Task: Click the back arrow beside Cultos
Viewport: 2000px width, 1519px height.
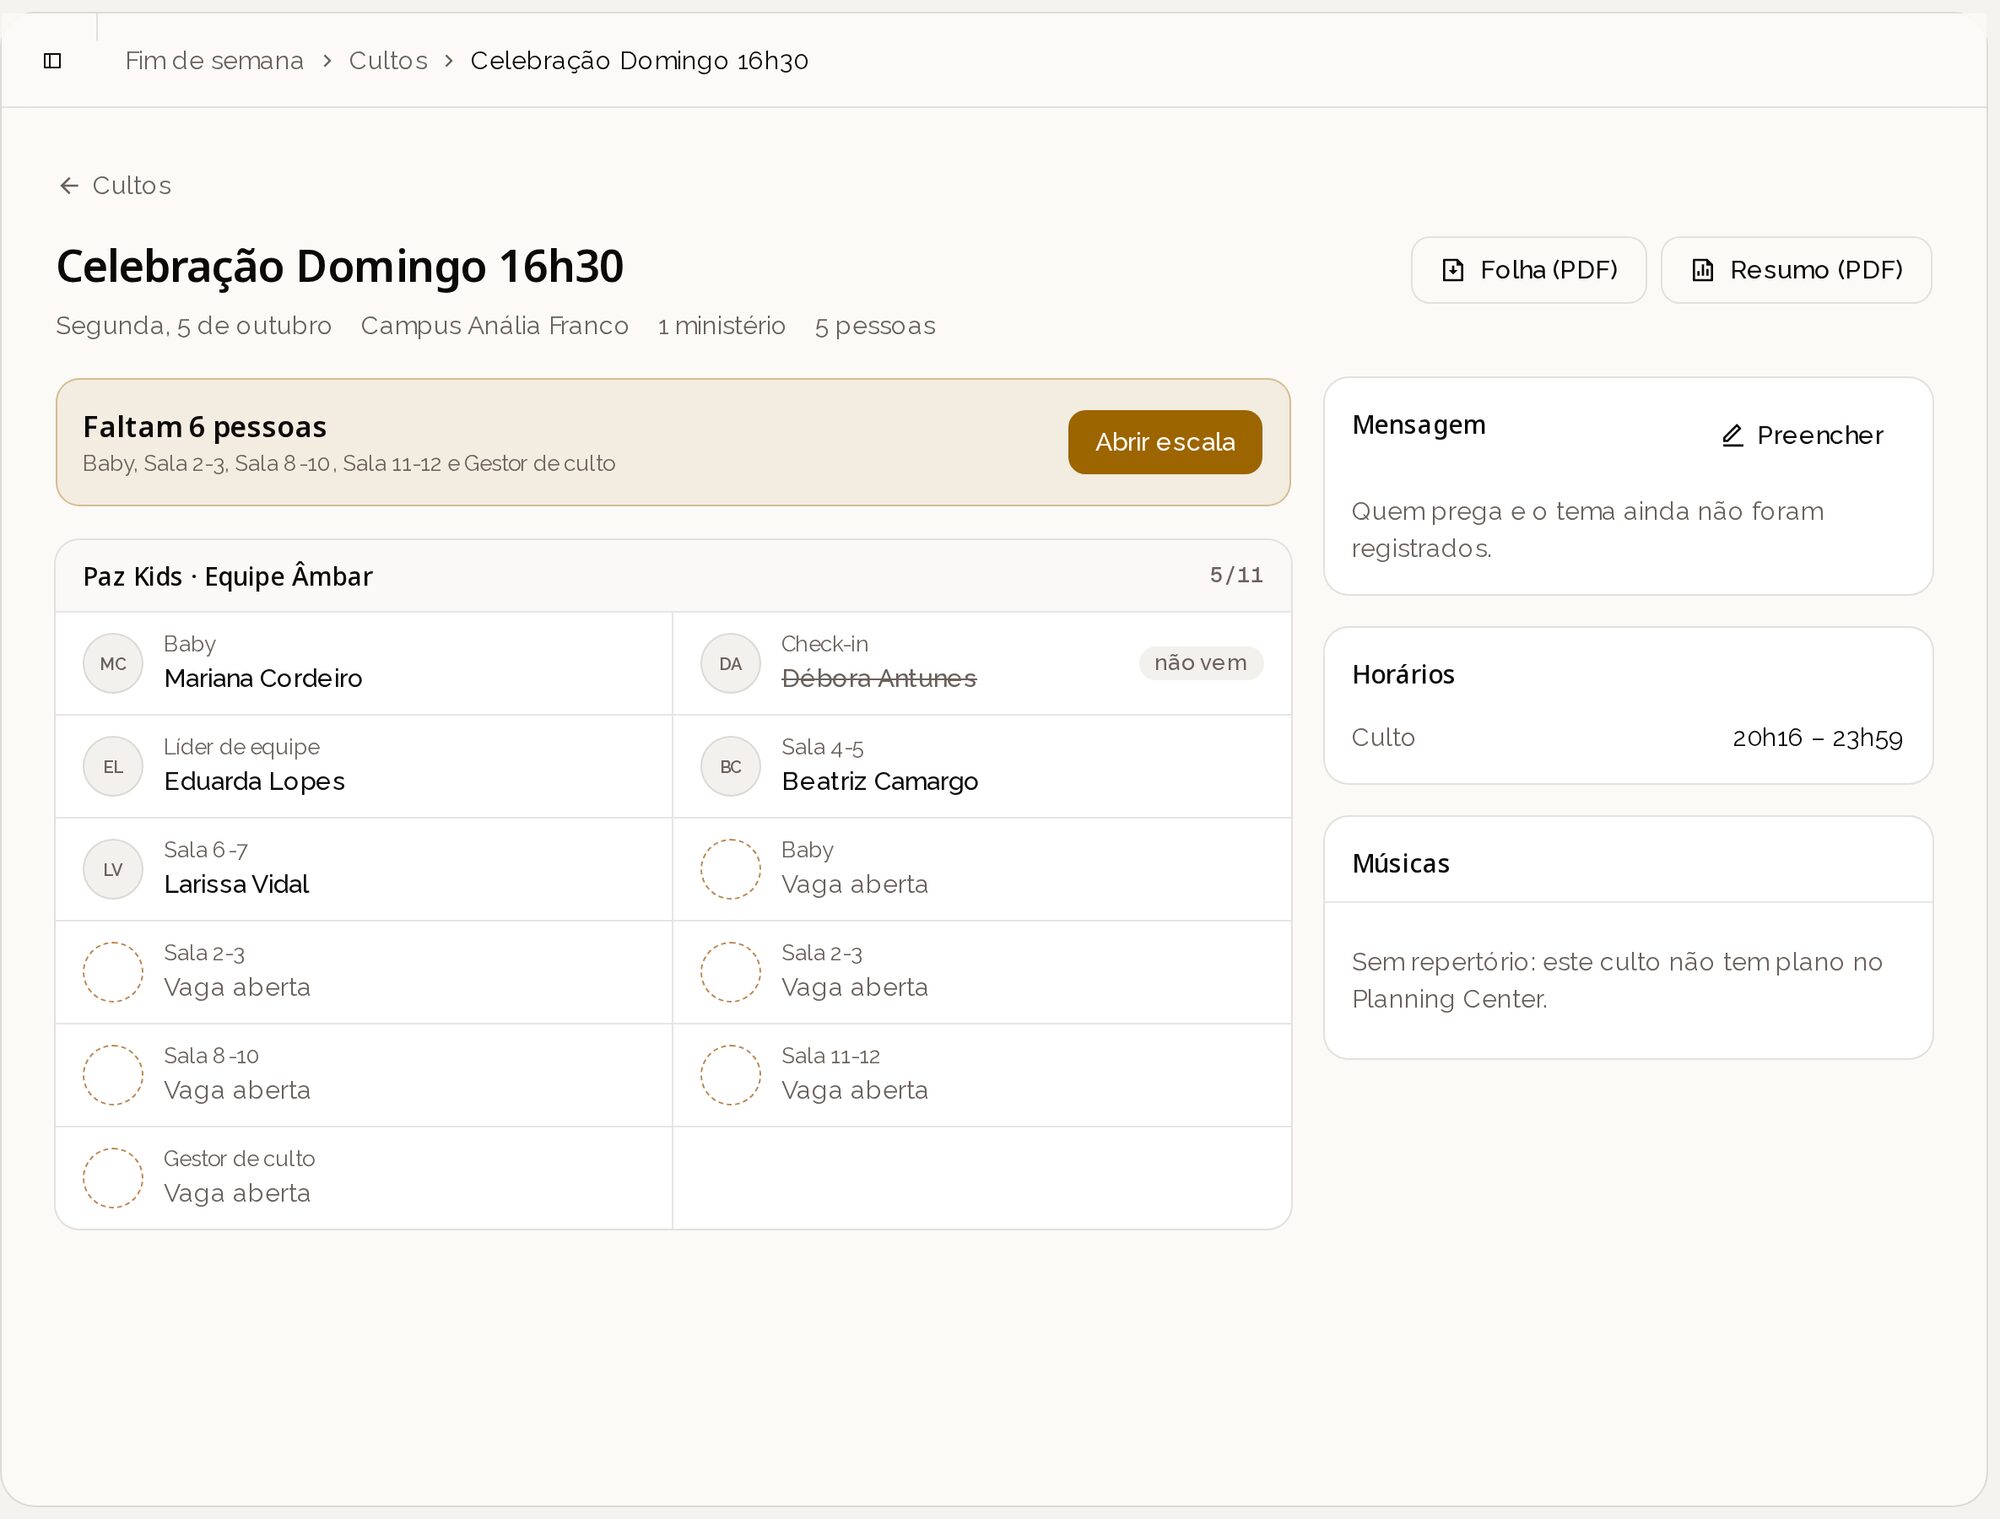Action: pos(69,186)
